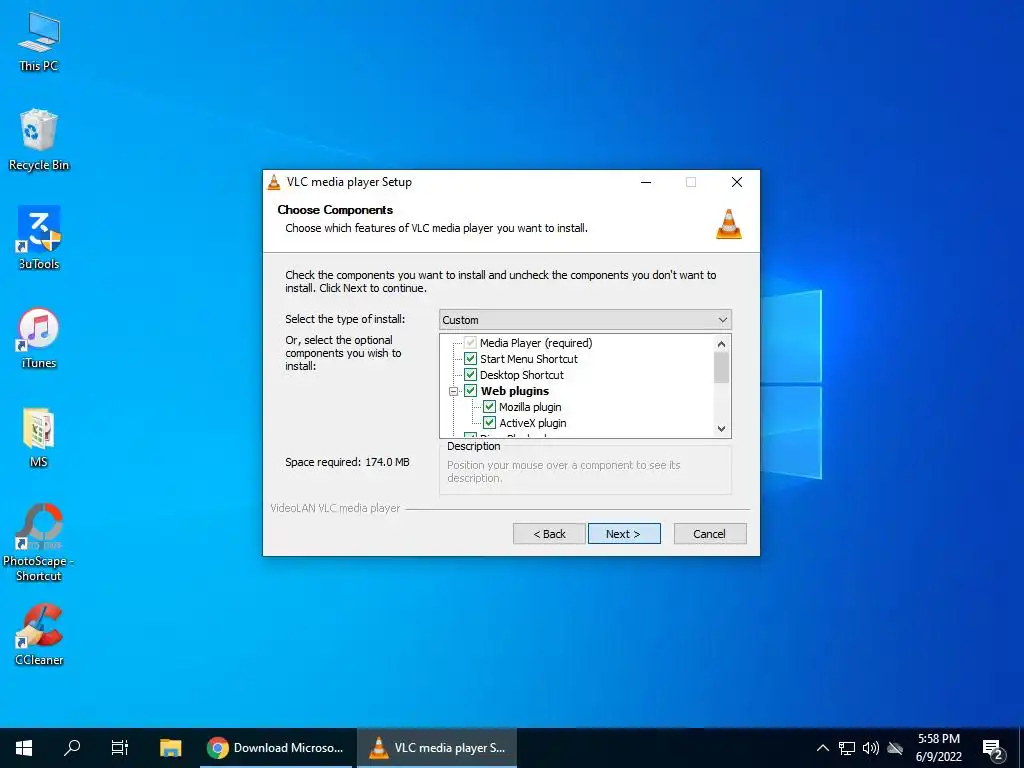Open This PC desktop icon
This screenshot has width=1024, height=768.
[39, 42]
